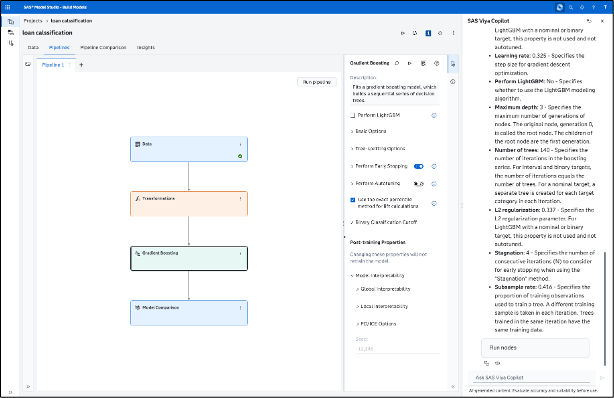Run the Gradient Boosting node play icon

(410, 63)
